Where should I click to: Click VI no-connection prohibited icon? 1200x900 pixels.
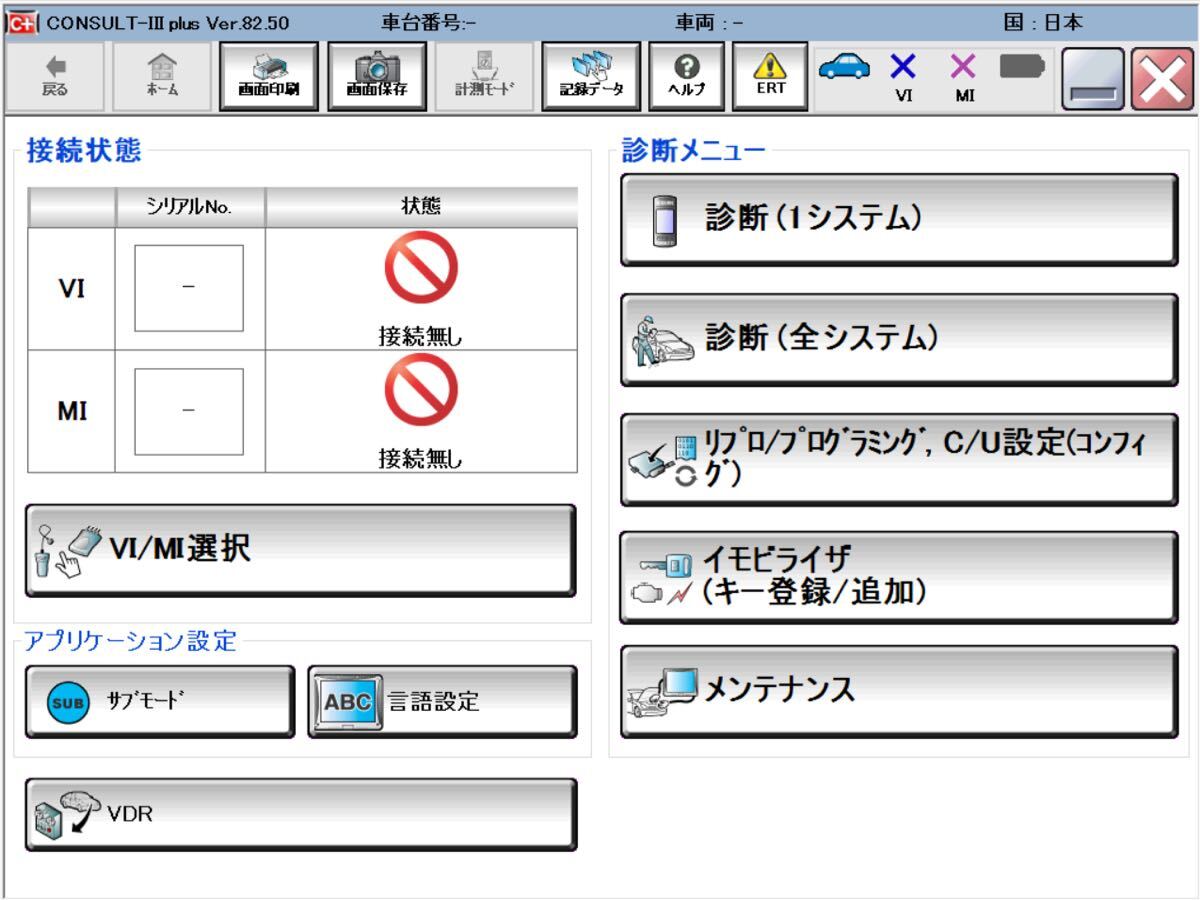(x=421, y=268)
